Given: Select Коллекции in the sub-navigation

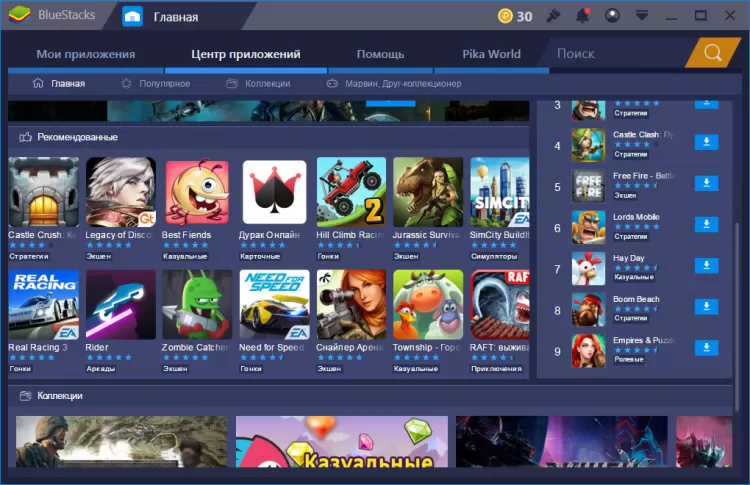Looking at the screenshot, I should 258,84.
